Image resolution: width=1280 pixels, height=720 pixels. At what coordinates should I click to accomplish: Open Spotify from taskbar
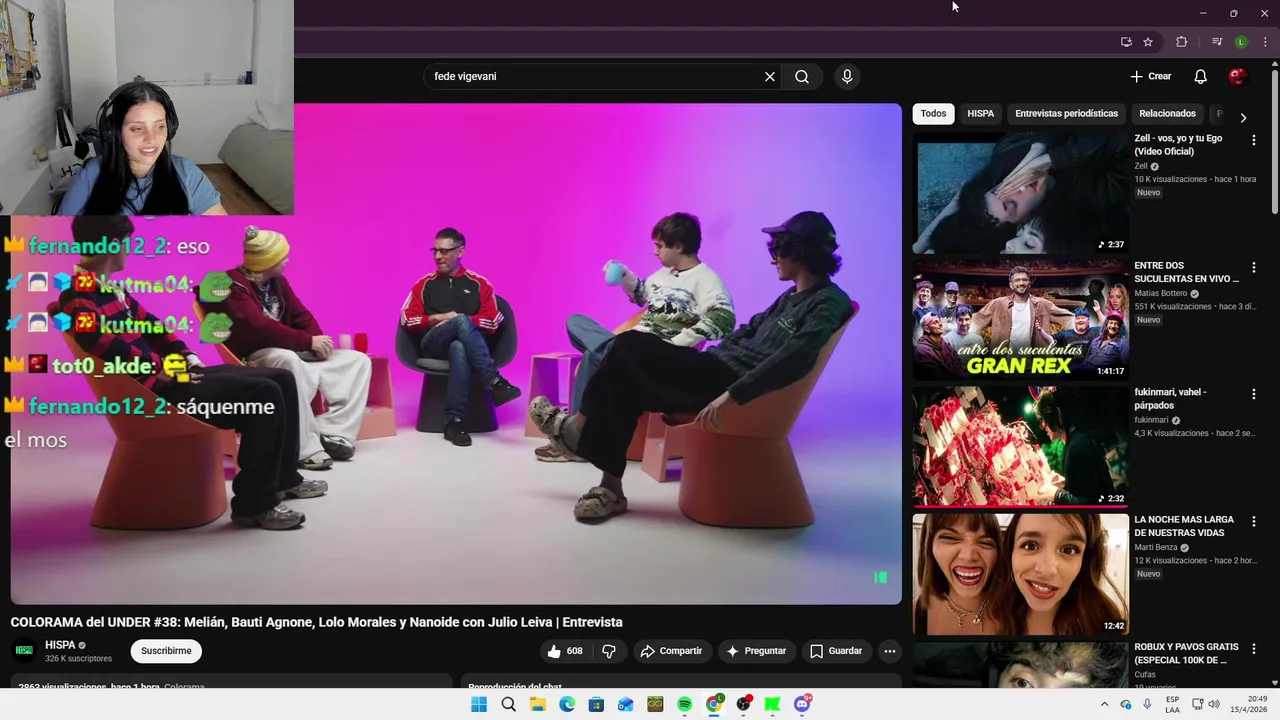point(684,704)
